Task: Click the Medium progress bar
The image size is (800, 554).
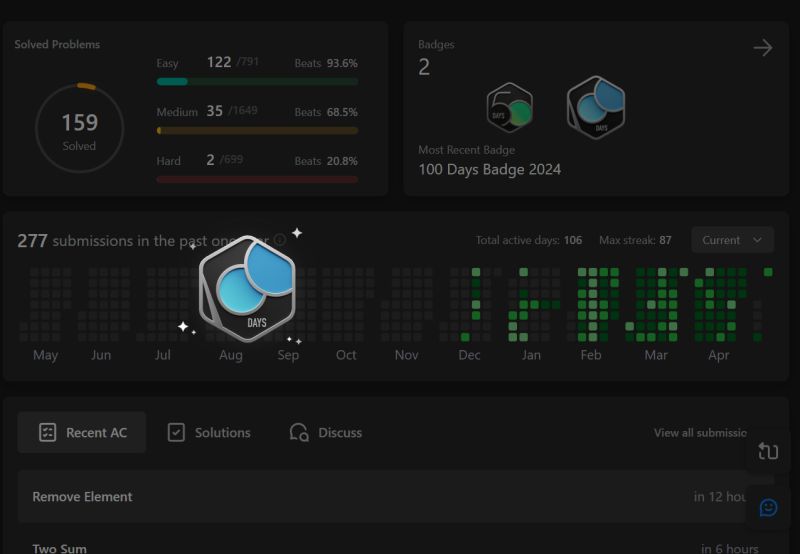Action: pos(257,131)
